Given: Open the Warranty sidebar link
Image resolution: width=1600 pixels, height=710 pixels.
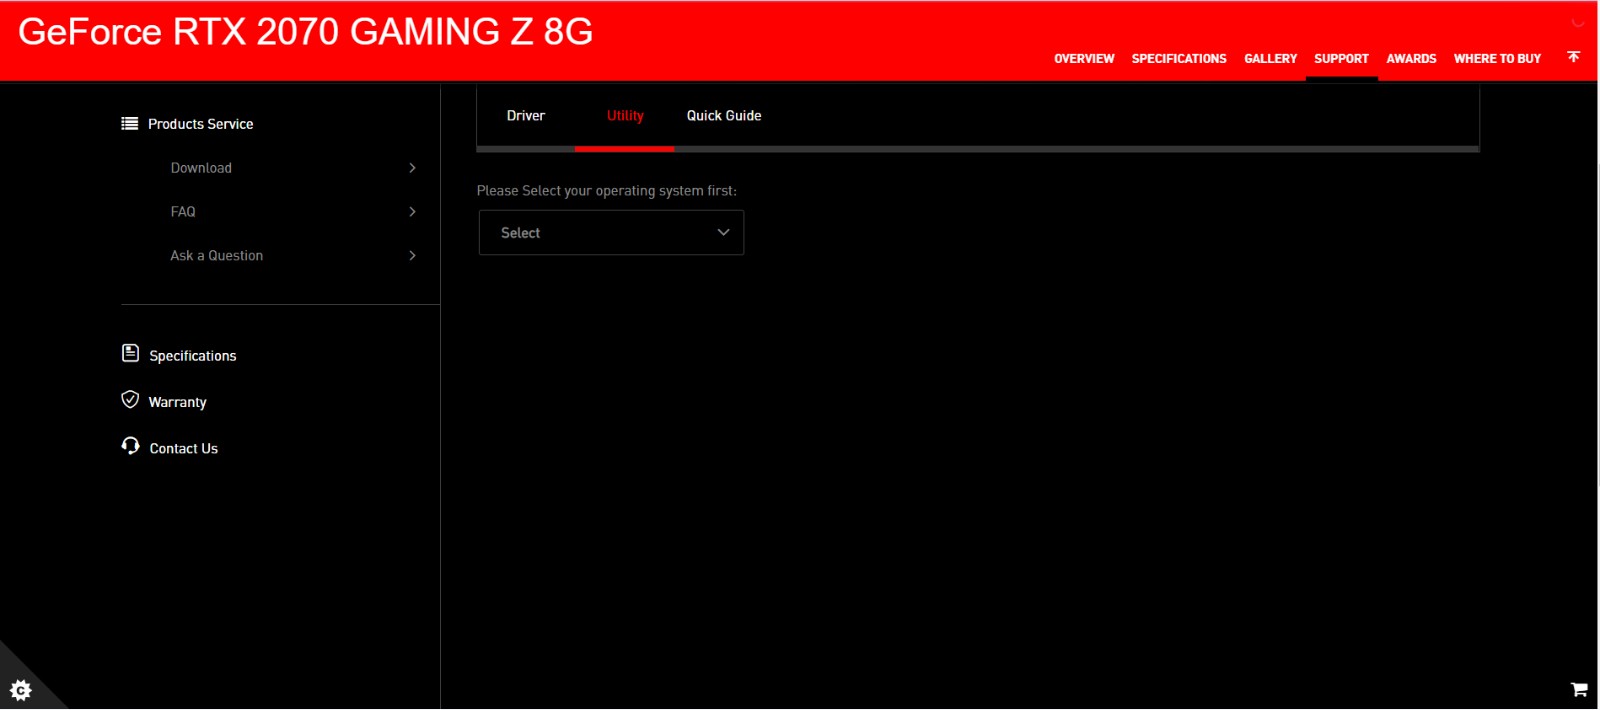Looking at the screenshot, I should (178, 402).
